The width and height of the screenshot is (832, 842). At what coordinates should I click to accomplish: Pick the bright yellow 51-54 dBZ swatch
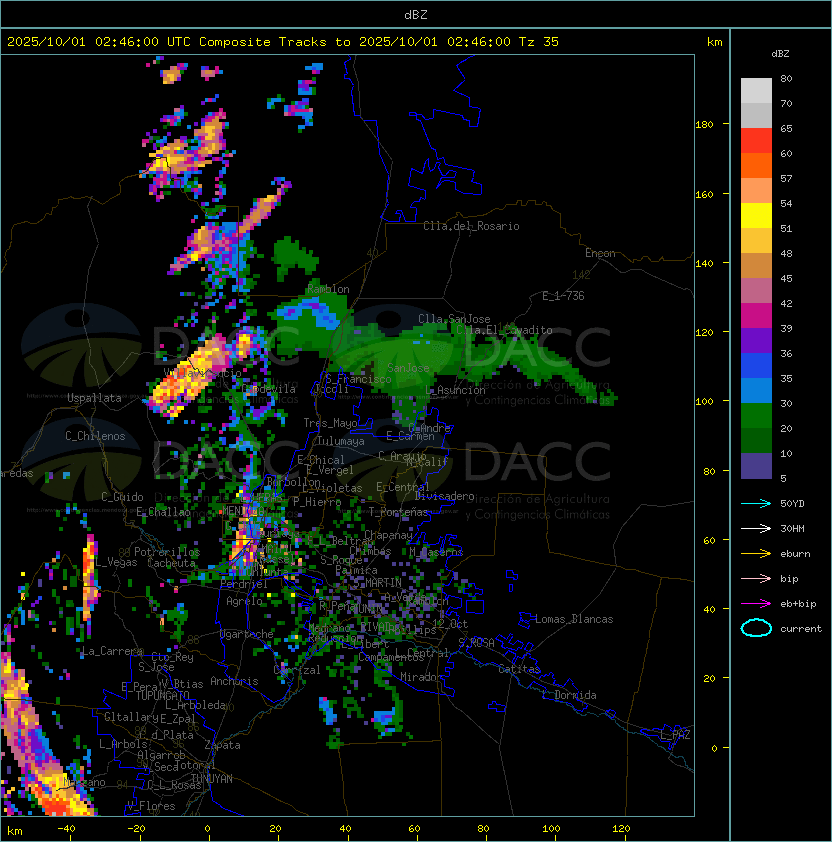coord(756,215)
